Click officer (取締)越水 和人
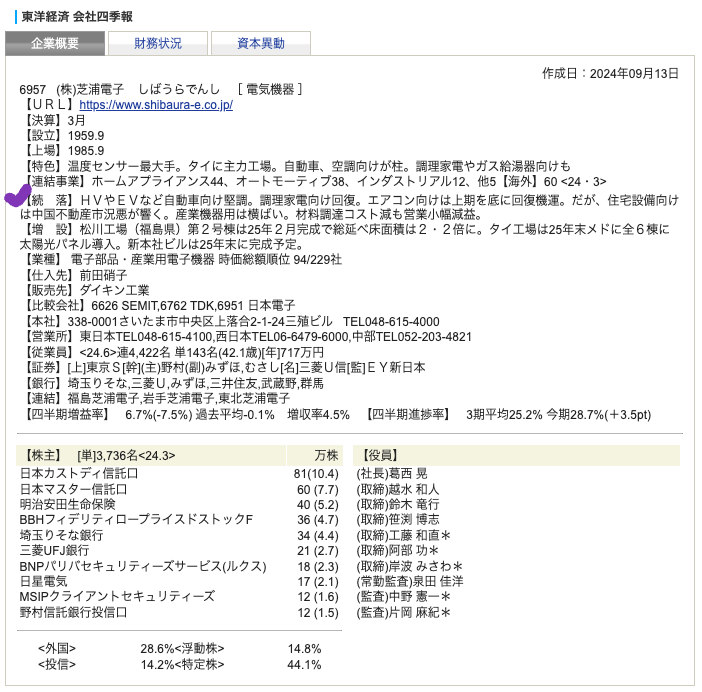 click(x=398, y=490)
